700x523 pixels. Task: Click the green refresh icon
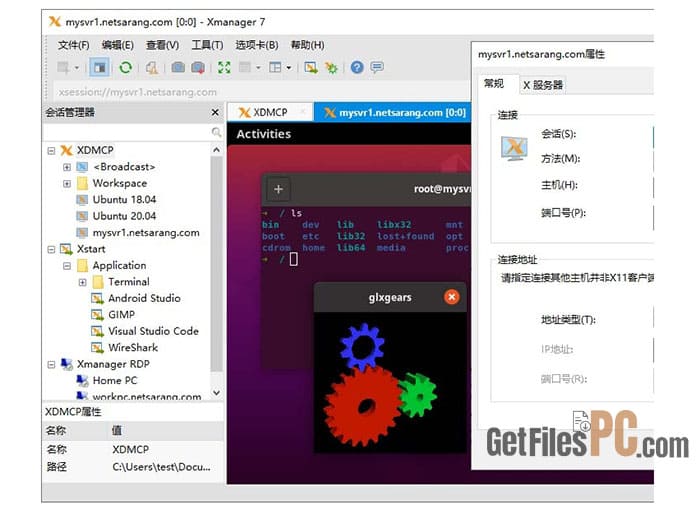pos(125,68)
